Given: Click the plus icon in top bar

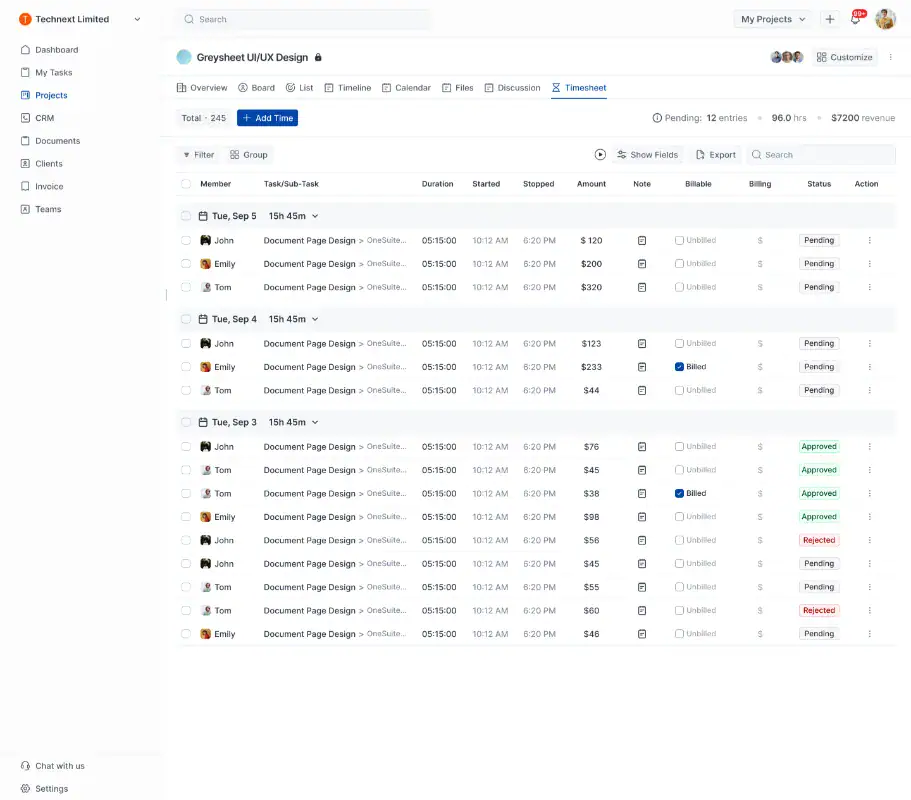Looking at the screenshot, I should (830, 19).
